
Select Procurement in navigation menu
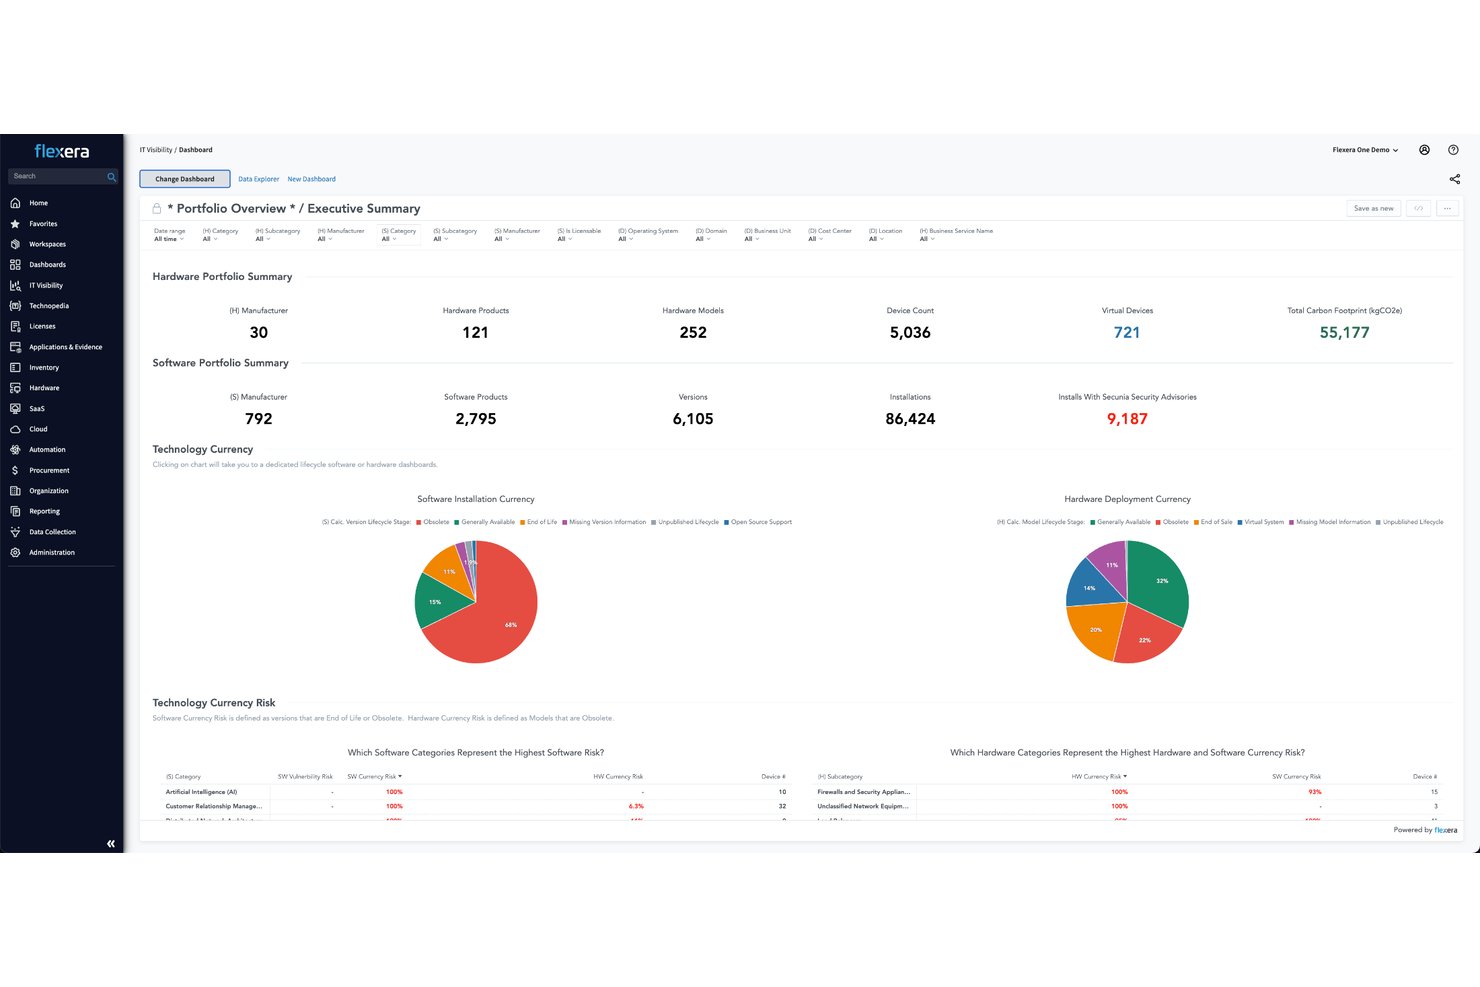[x=49, y=470]
